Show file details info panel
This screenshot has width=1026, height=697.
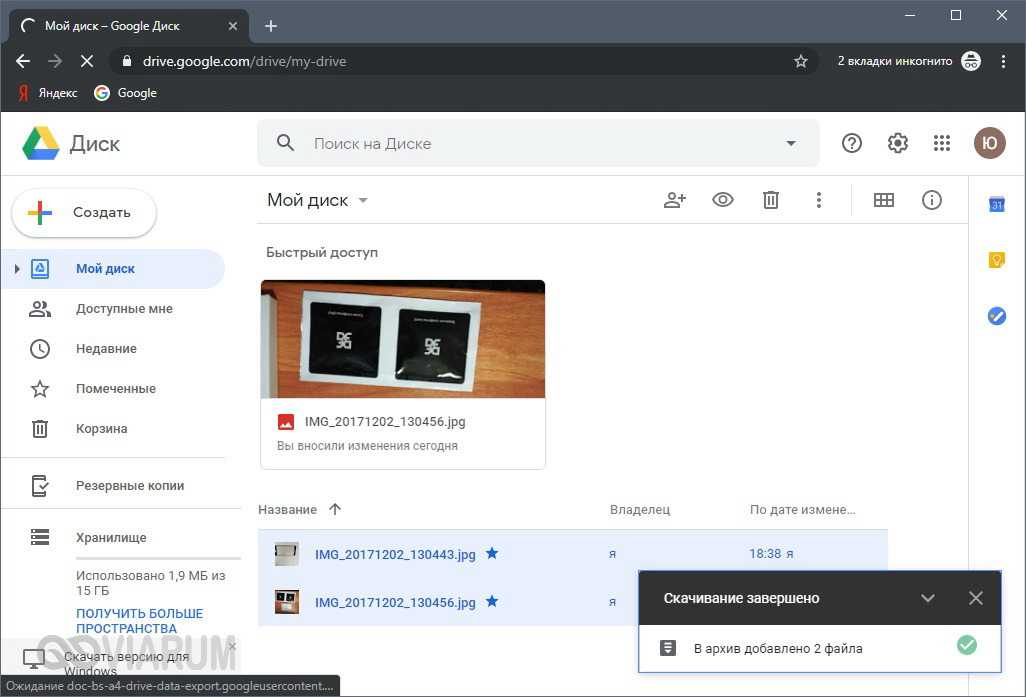click(x=932, y=200)
